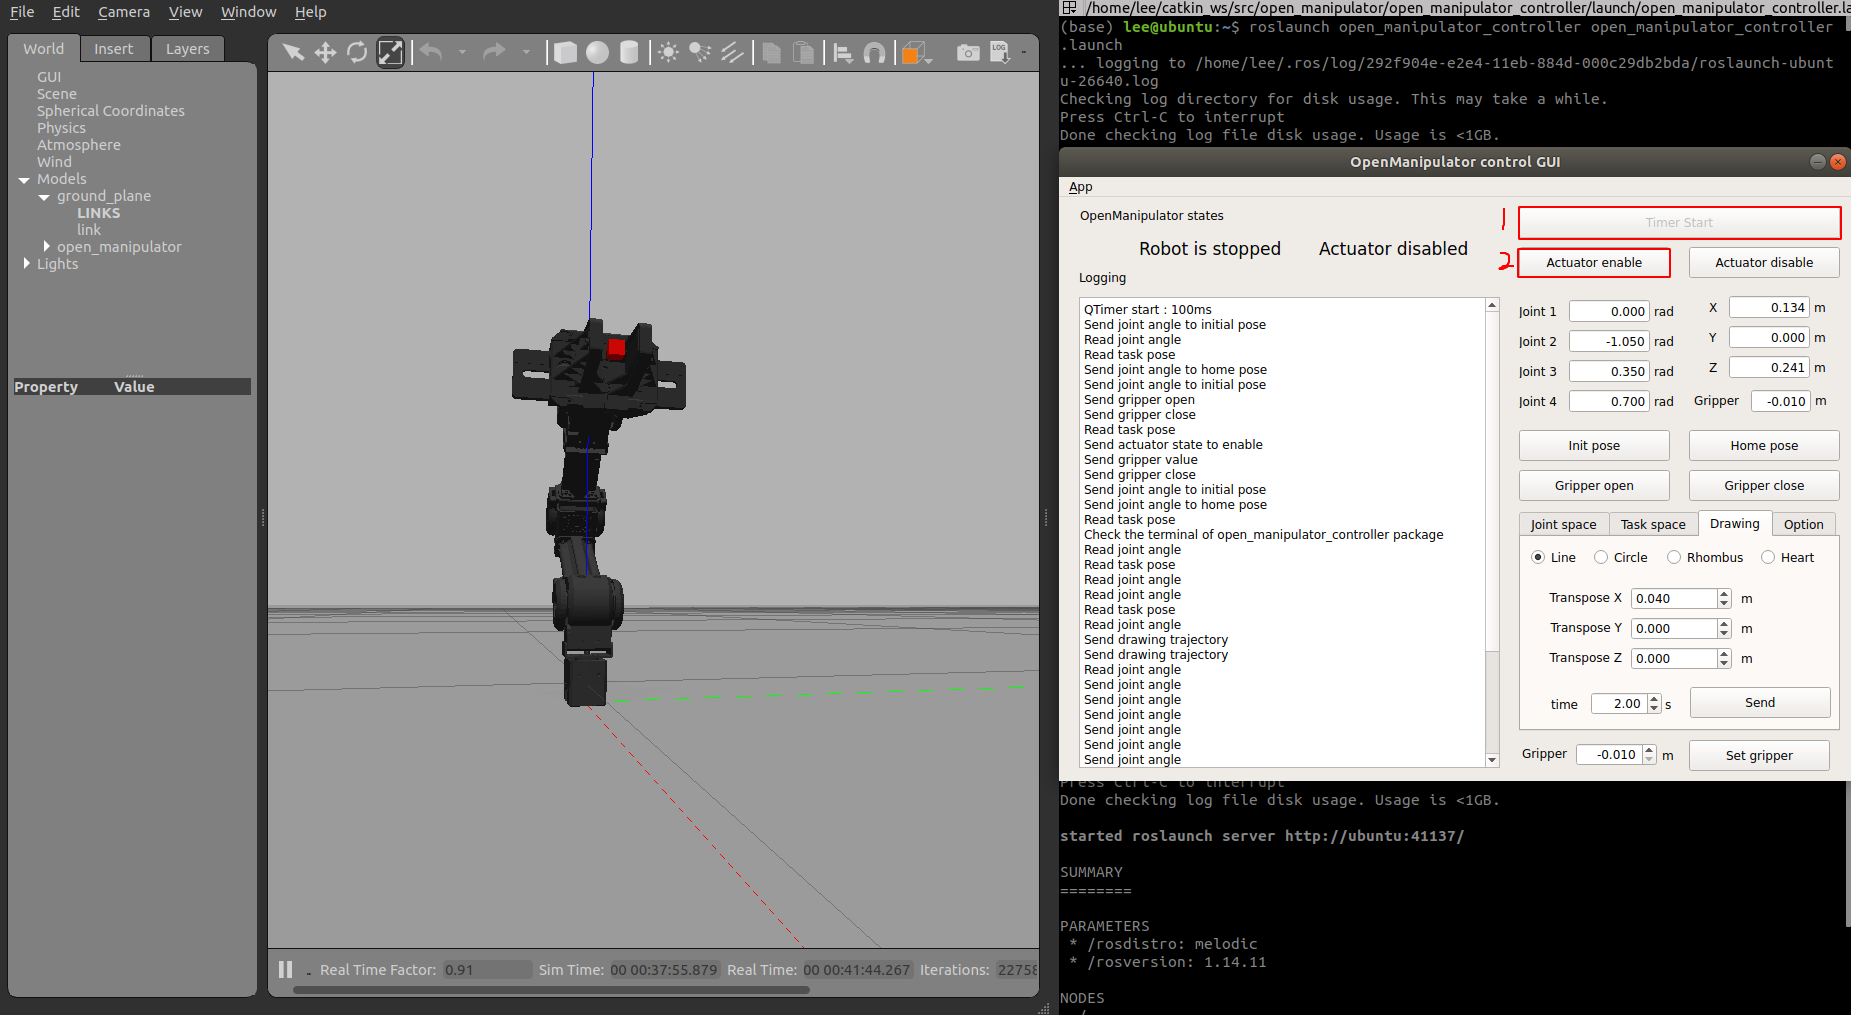1851x1015 pixels.
Task: Open the align tool
Action: point(843,52)
